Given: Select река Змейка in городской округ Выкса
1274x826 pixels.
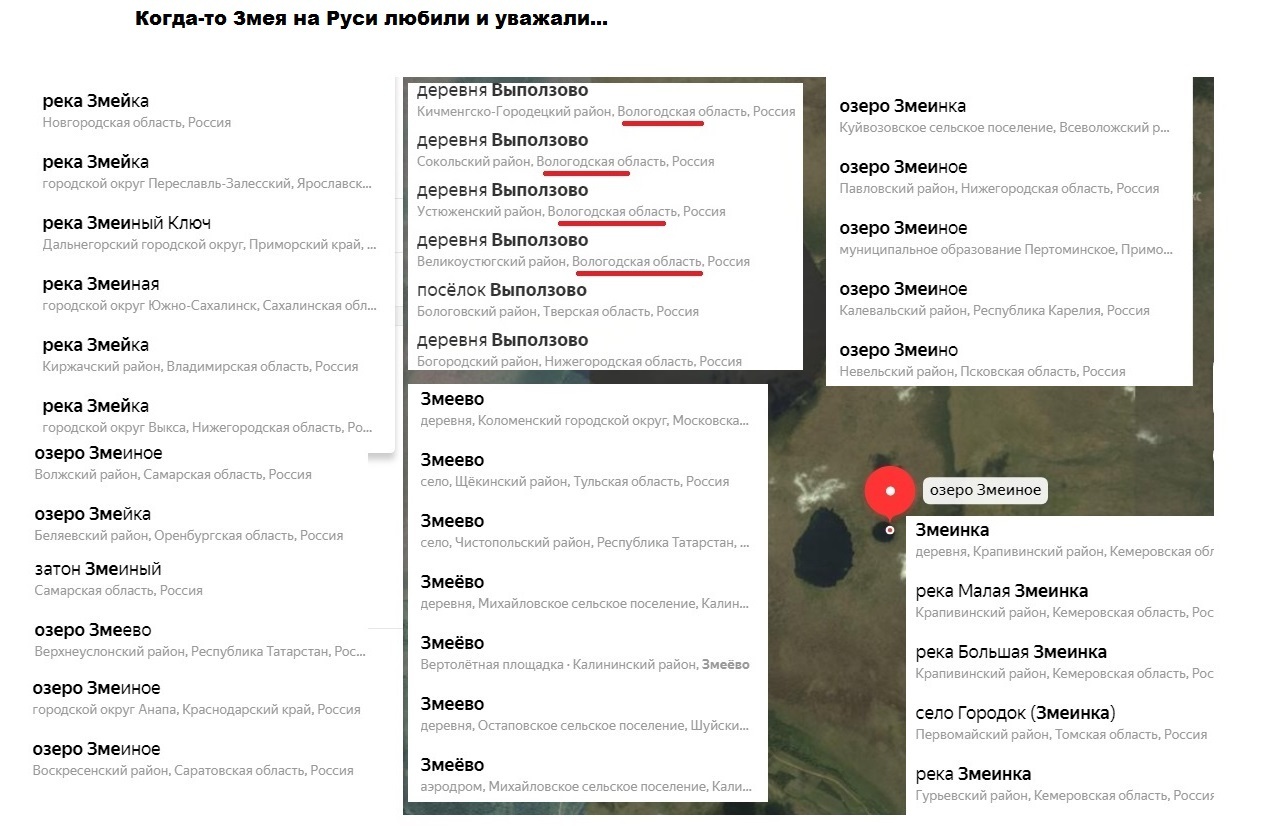Looking at the screenshot, I should [x=205, y=416].
